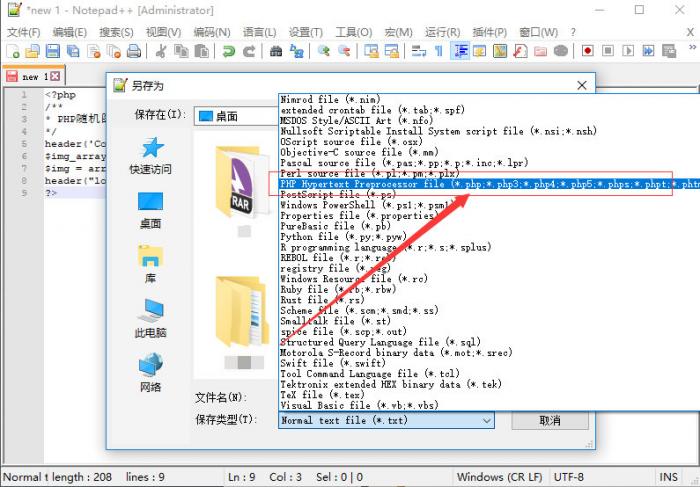Open the 文件(F) menu
Viewport: 700px width, 487px height.
coord(24,32)
